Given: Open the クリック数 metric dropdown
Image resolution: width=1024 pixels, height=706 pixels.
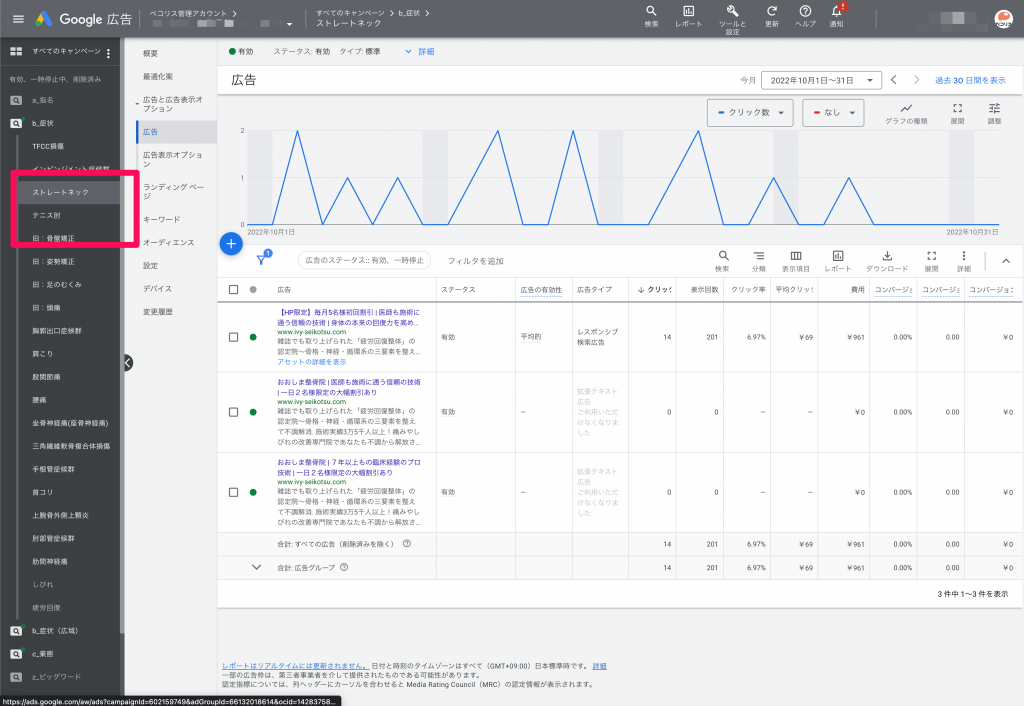Looking at the screenshot, I should coord(750,112).
